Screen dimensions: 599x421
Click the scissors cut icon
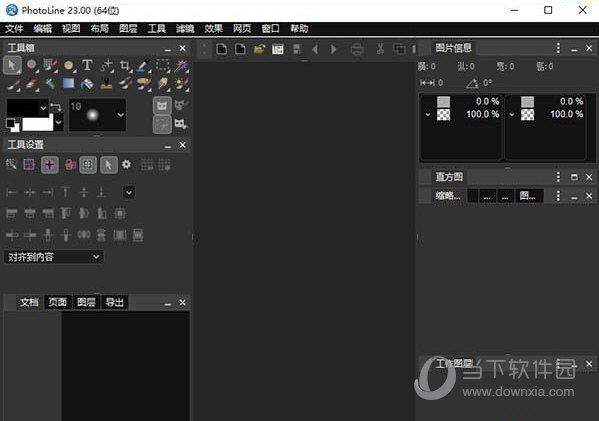coord(380,49)
